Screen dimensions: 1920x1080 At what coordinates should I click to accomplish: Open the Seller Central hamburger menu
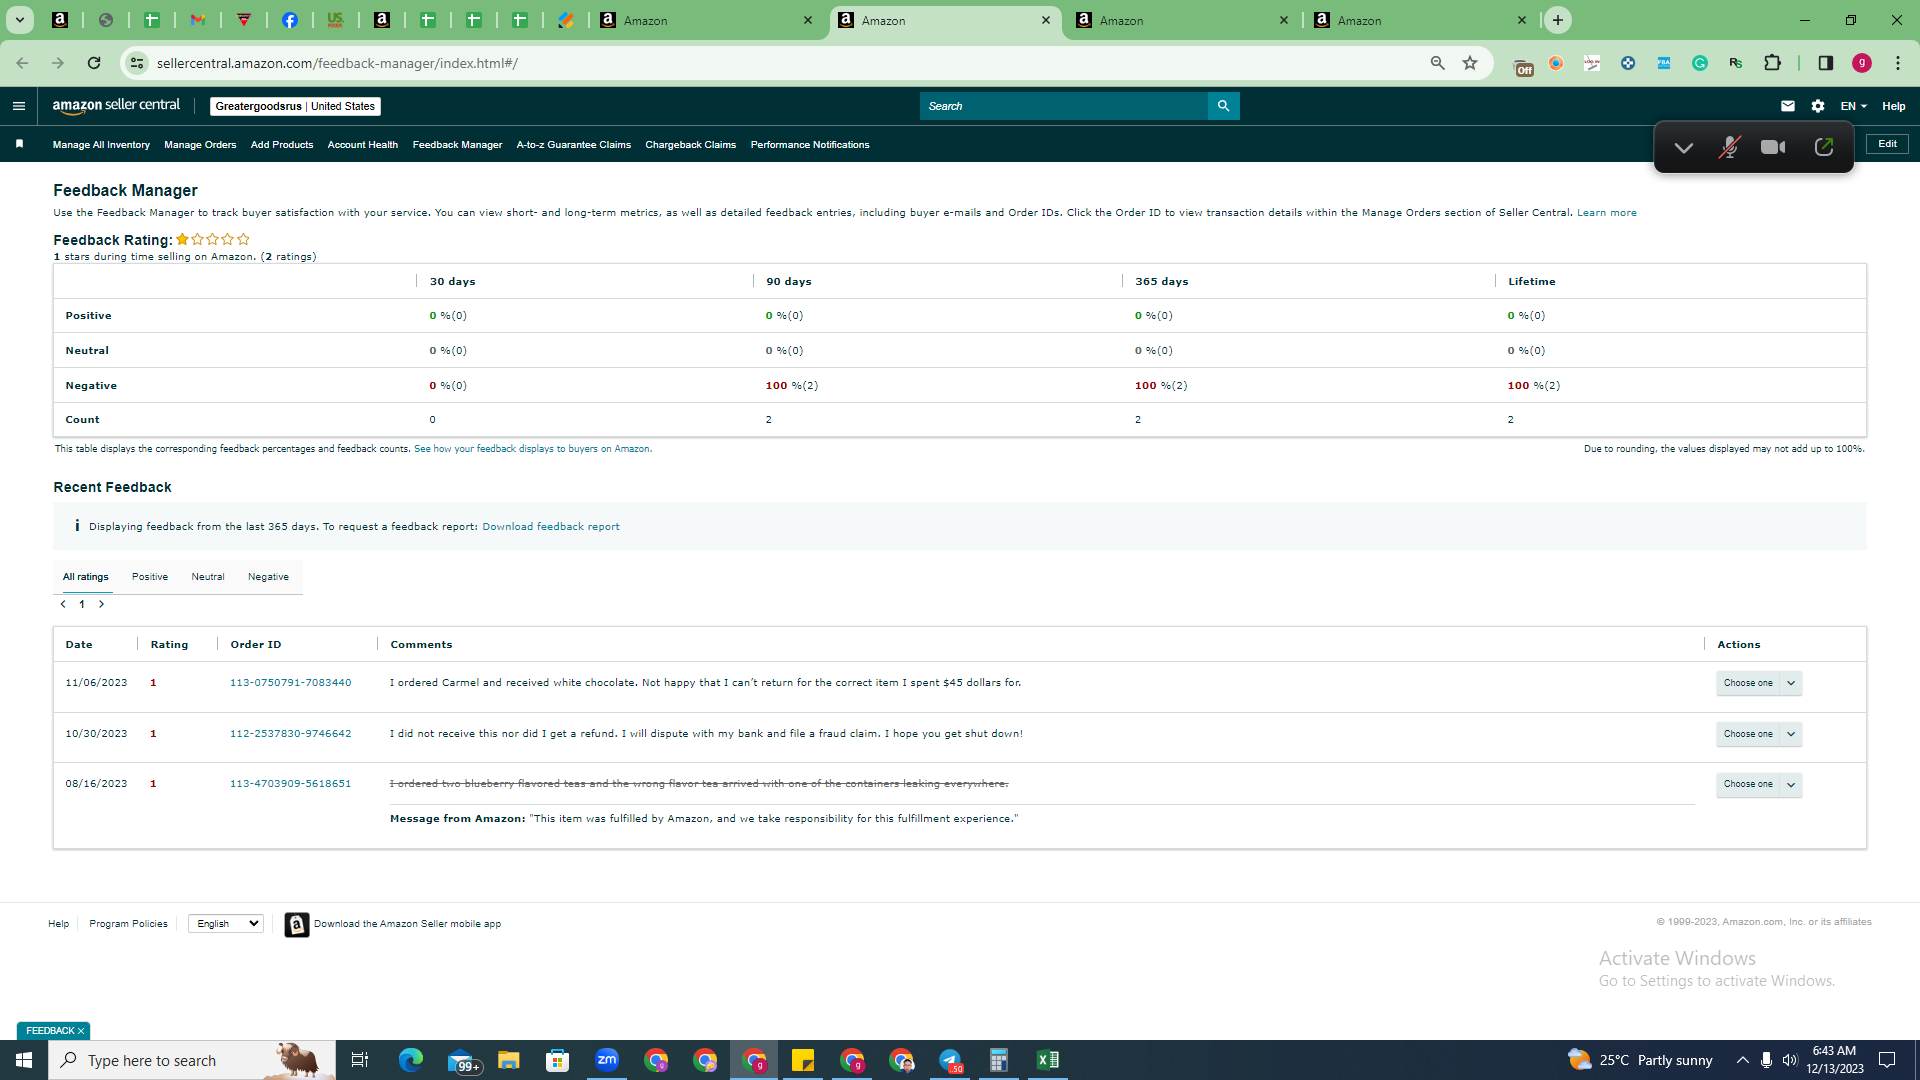(19, 106)
